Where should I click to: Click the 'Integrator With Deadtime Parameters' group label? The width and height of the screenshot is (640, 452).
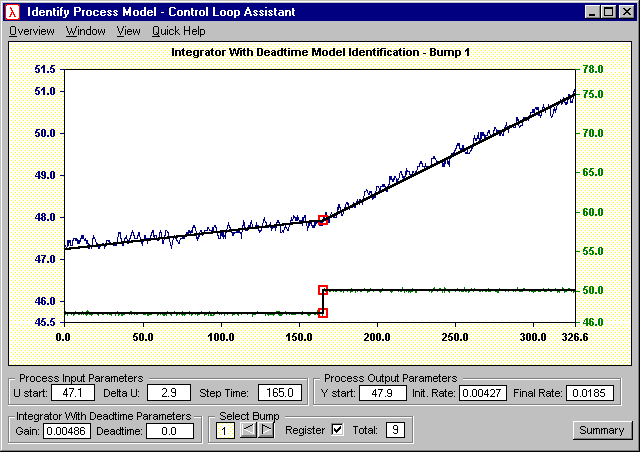click(x=104, y=416)
